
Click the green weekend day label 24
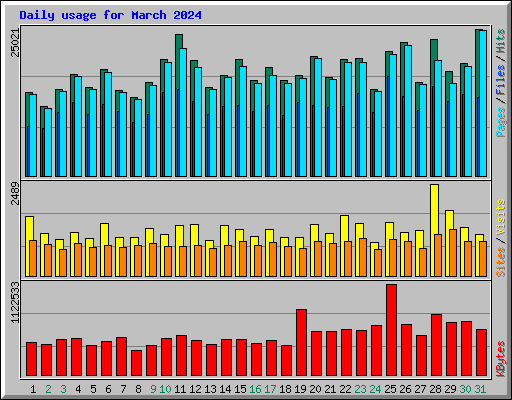click(375, 389)
